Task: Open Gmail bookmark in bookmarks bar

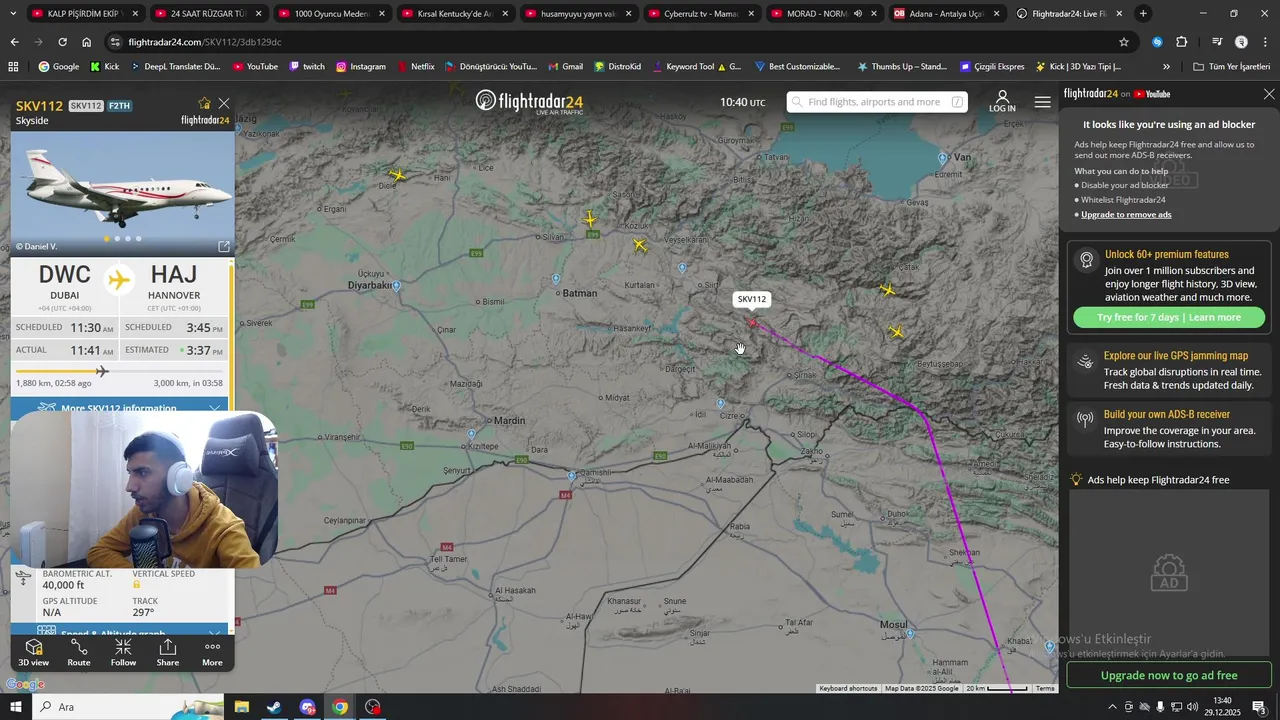Action: click(x=566, y=67)
